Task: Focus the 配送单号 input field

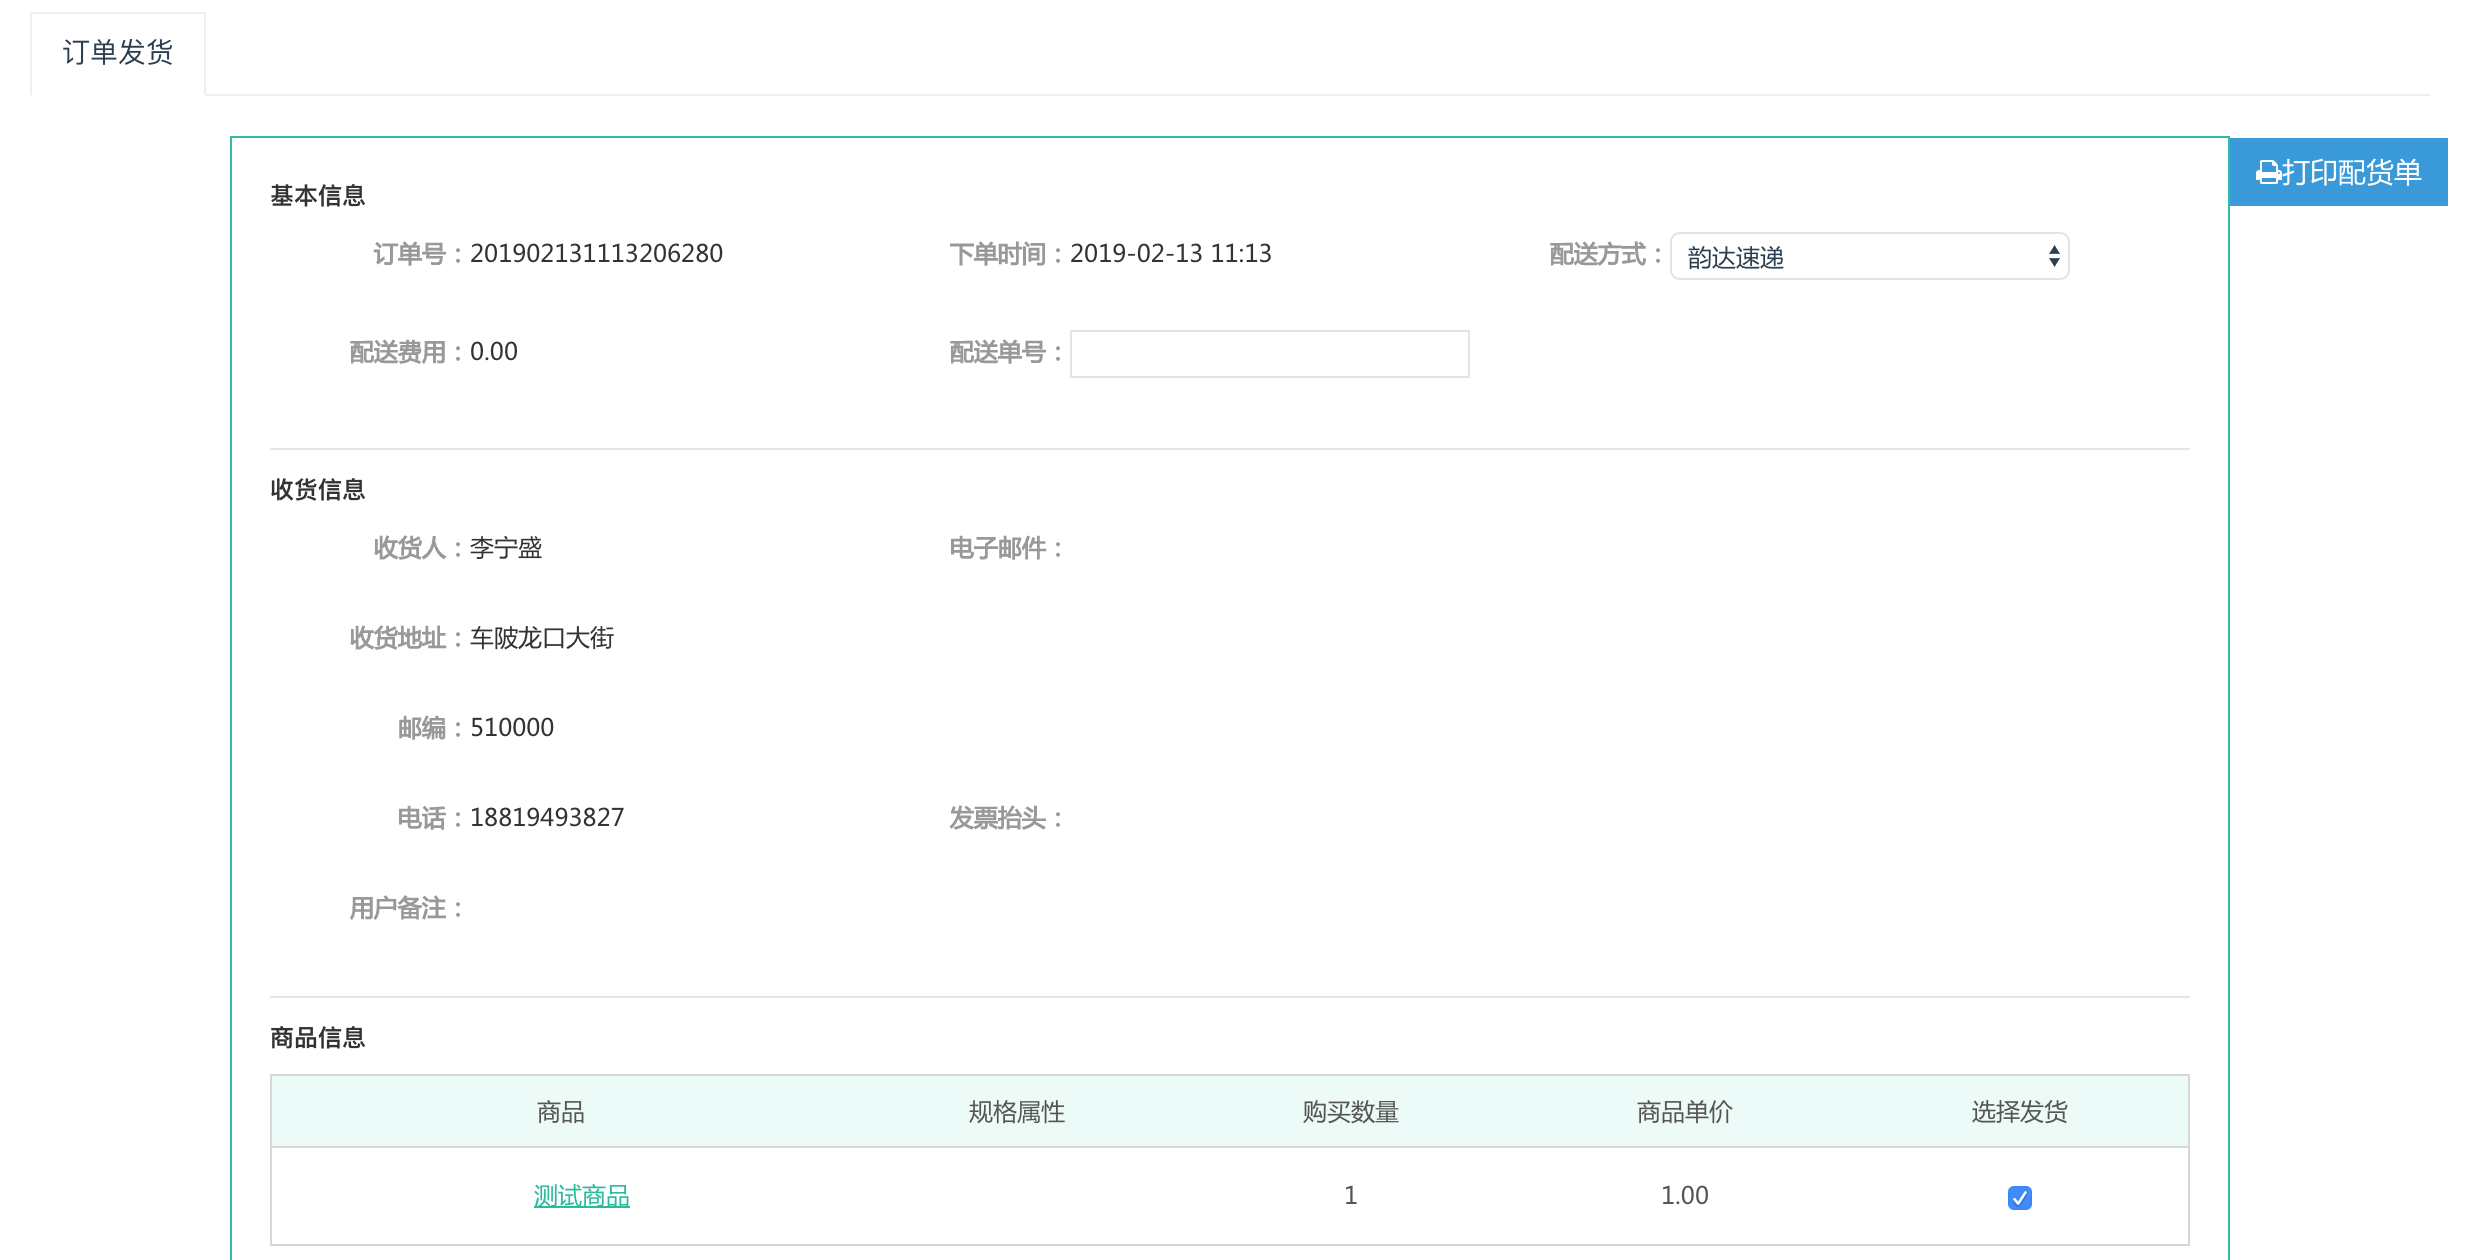Action: [x=1269, y=354]
